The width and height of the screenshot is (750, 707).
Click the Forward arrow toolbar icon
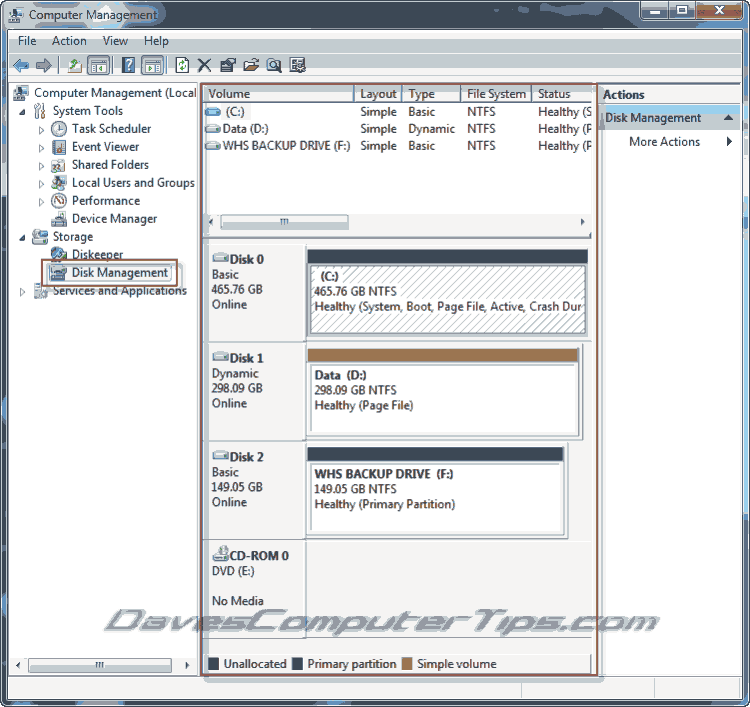click(44, 65)
